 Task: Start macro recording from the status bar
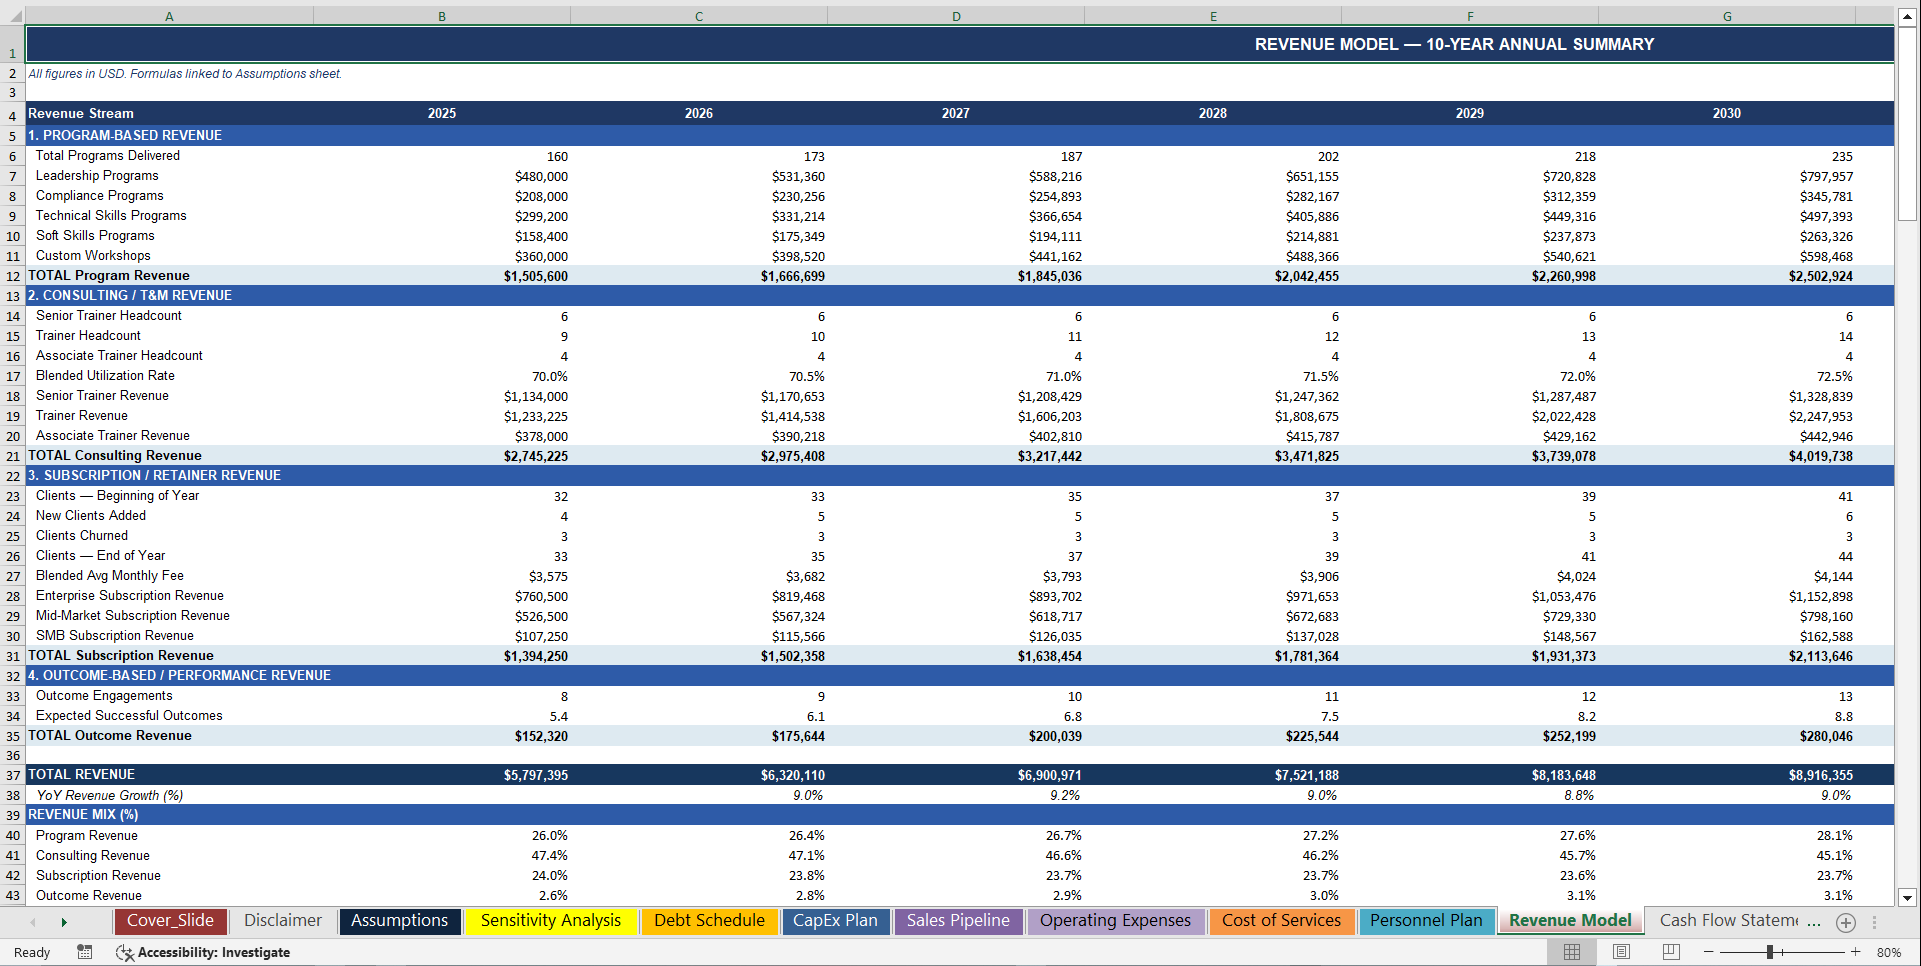coord(85,952)
